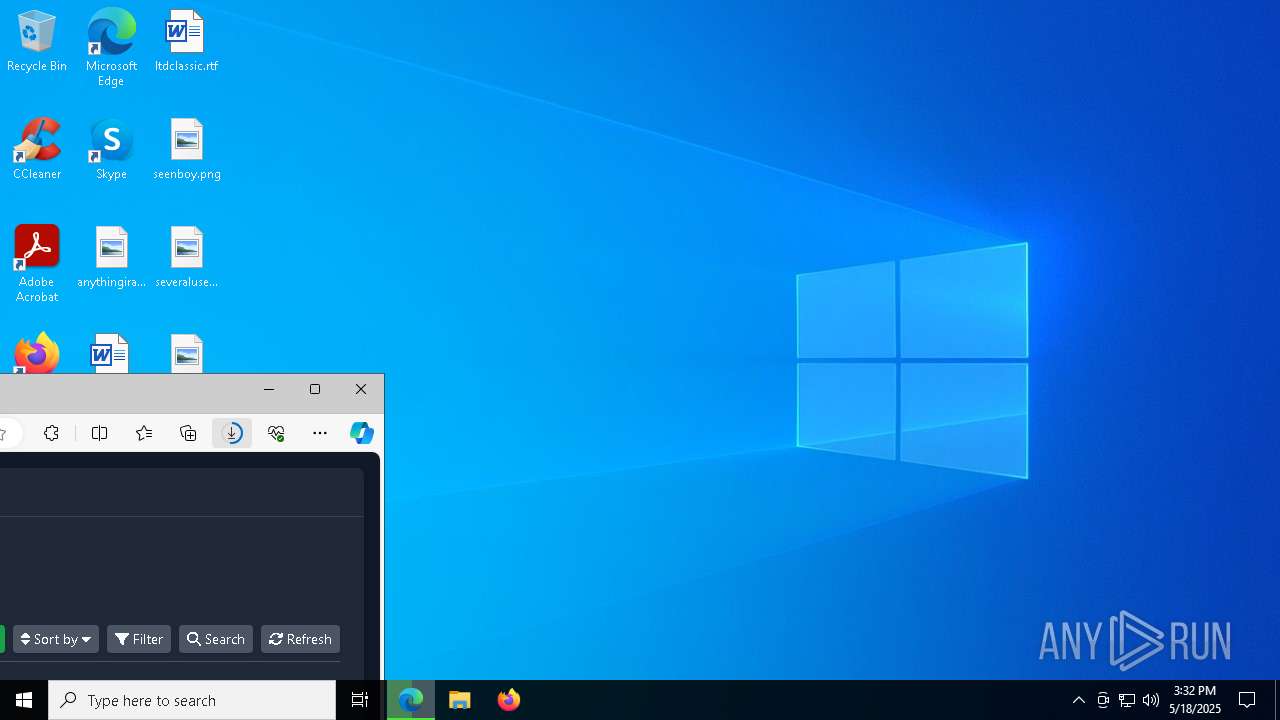The width and height of the screenshot is (1280, 720).
Task: Open the Action Center notifications icon
Action: pos(1248,700)
